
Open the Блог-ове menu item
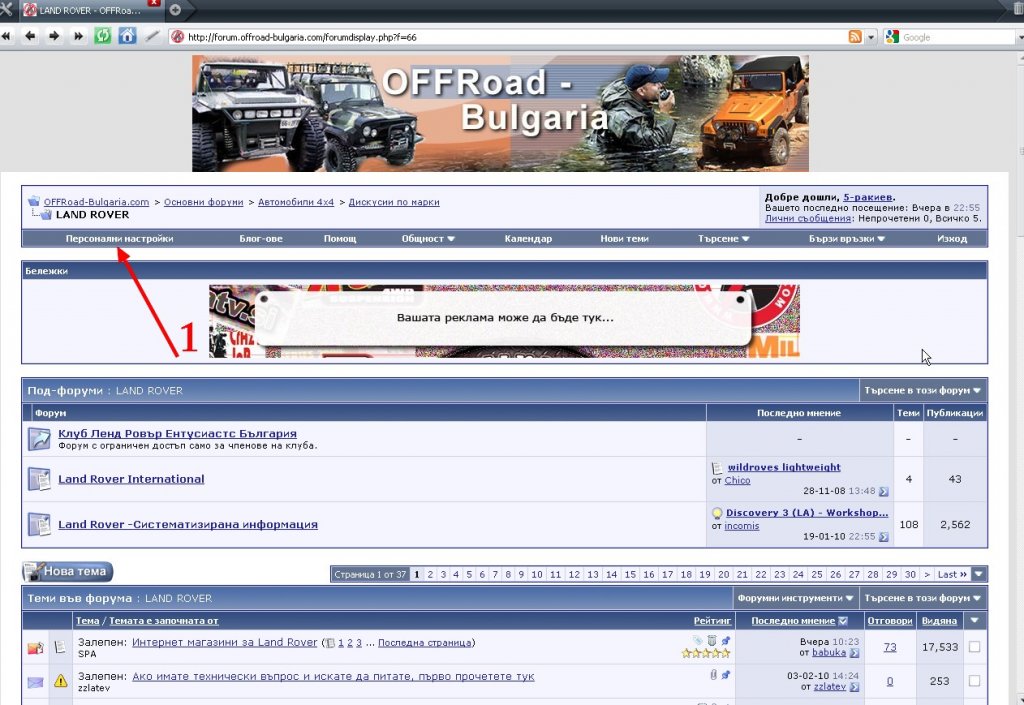tap(261, 239)
